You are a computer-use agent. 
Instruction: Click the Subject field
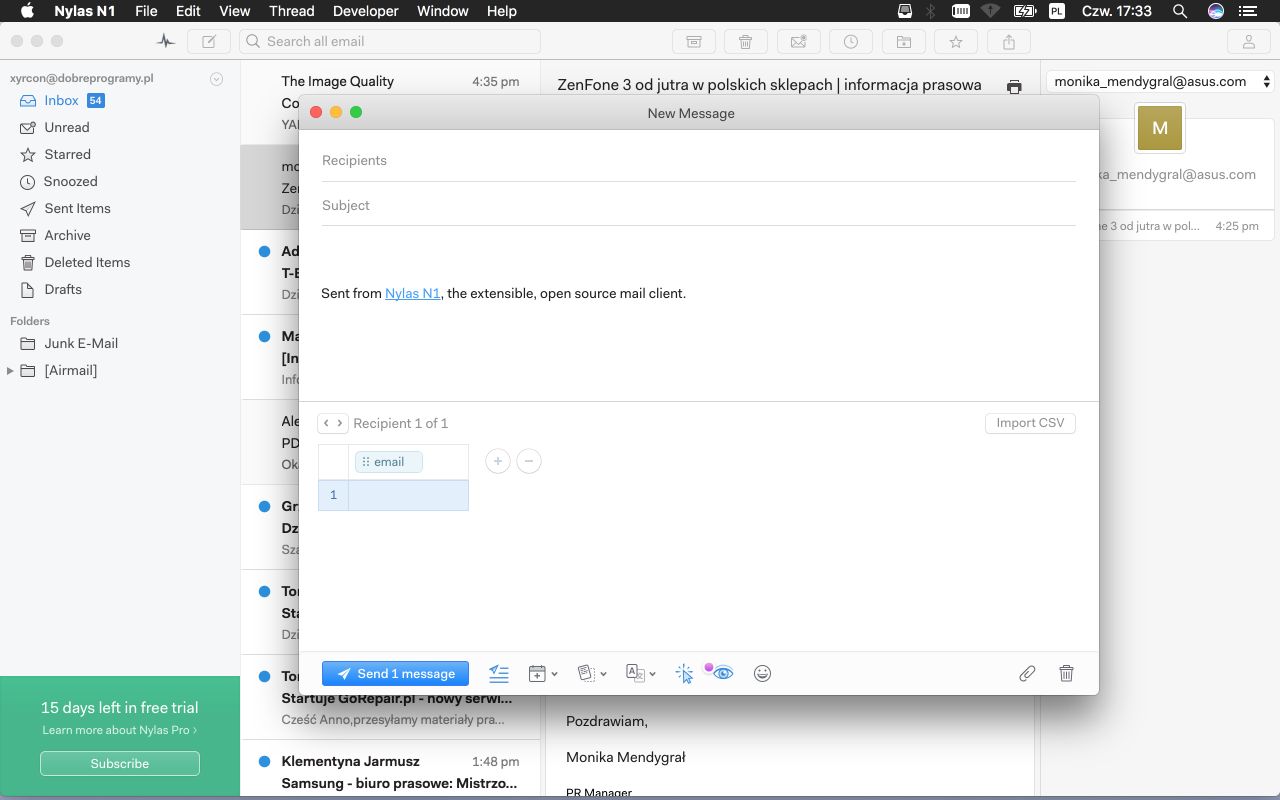tap(698, 206)
